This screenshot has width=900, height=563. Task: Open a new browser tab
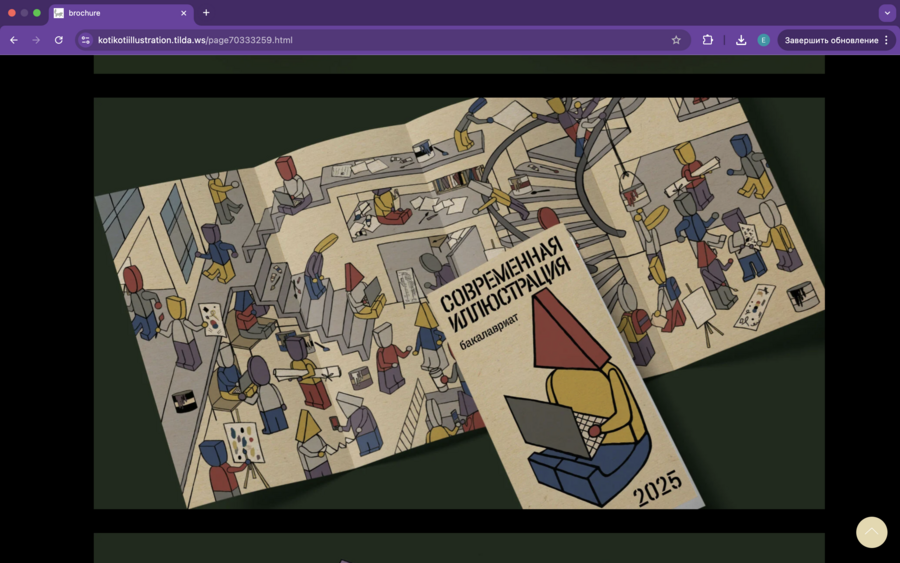pos(206,13)
